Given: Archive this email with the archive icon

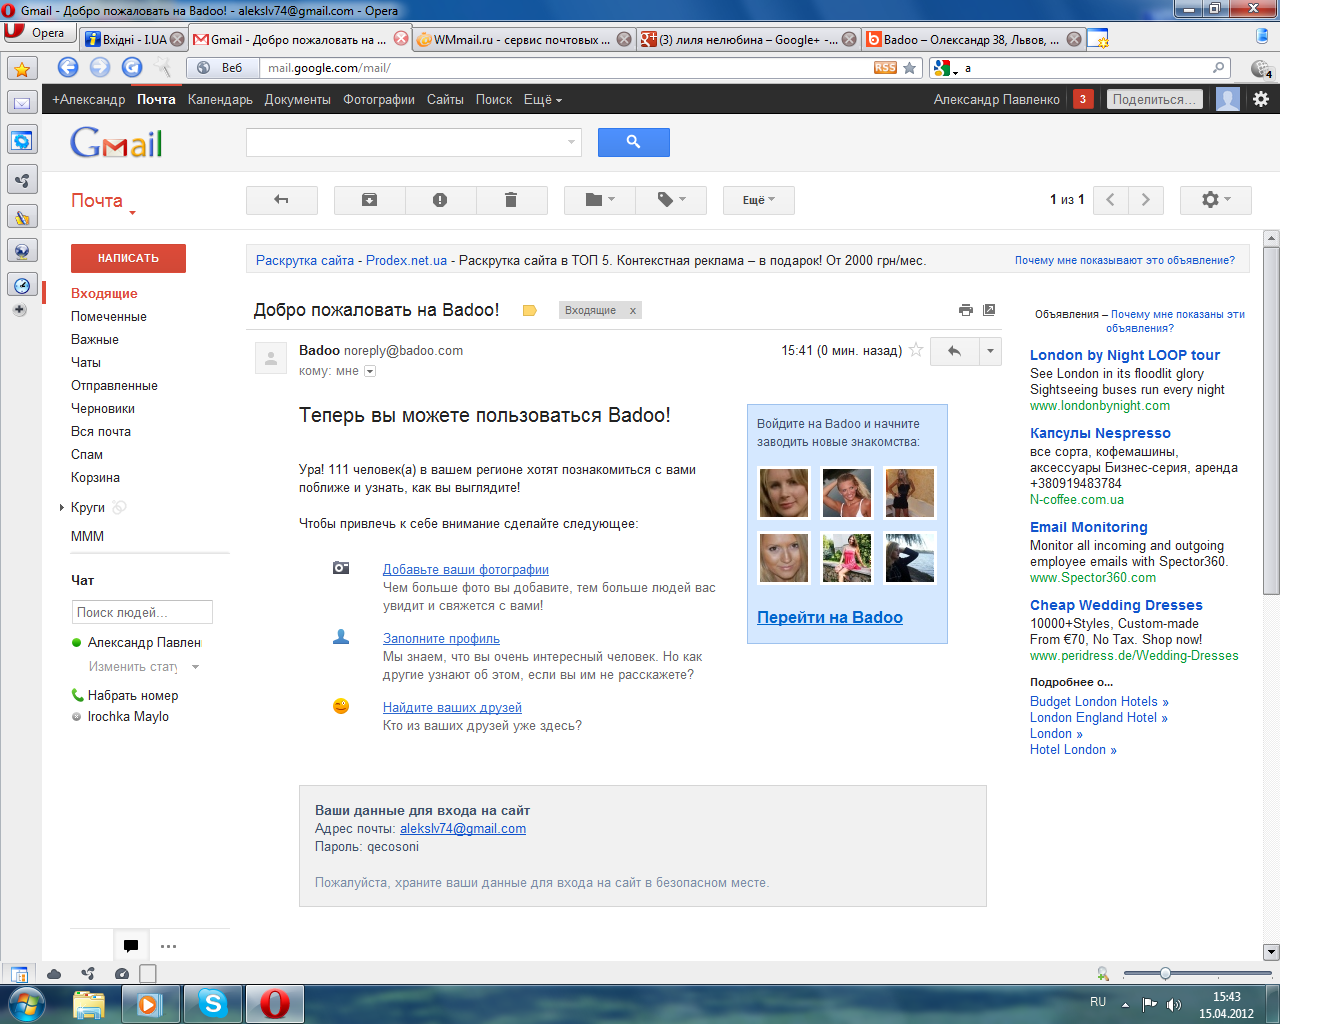Looking at the screenshot, I should coord(369,200).
